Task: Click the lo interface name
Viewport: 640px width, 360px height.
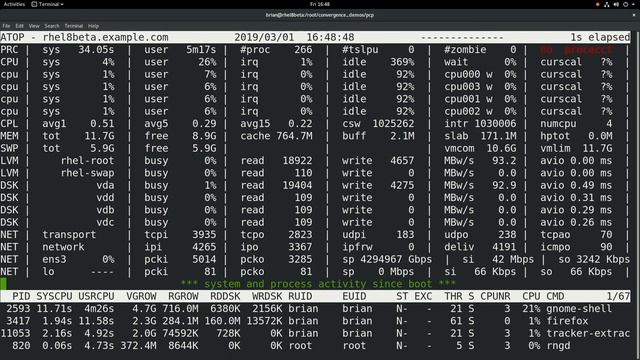Action: [x=48, y=271]
